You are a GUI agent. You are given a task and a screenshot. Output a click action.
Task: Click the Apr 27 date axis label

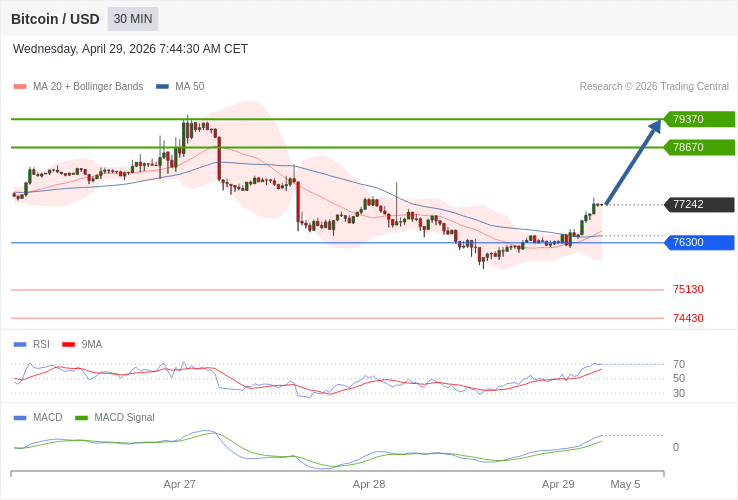coord(180,484)
